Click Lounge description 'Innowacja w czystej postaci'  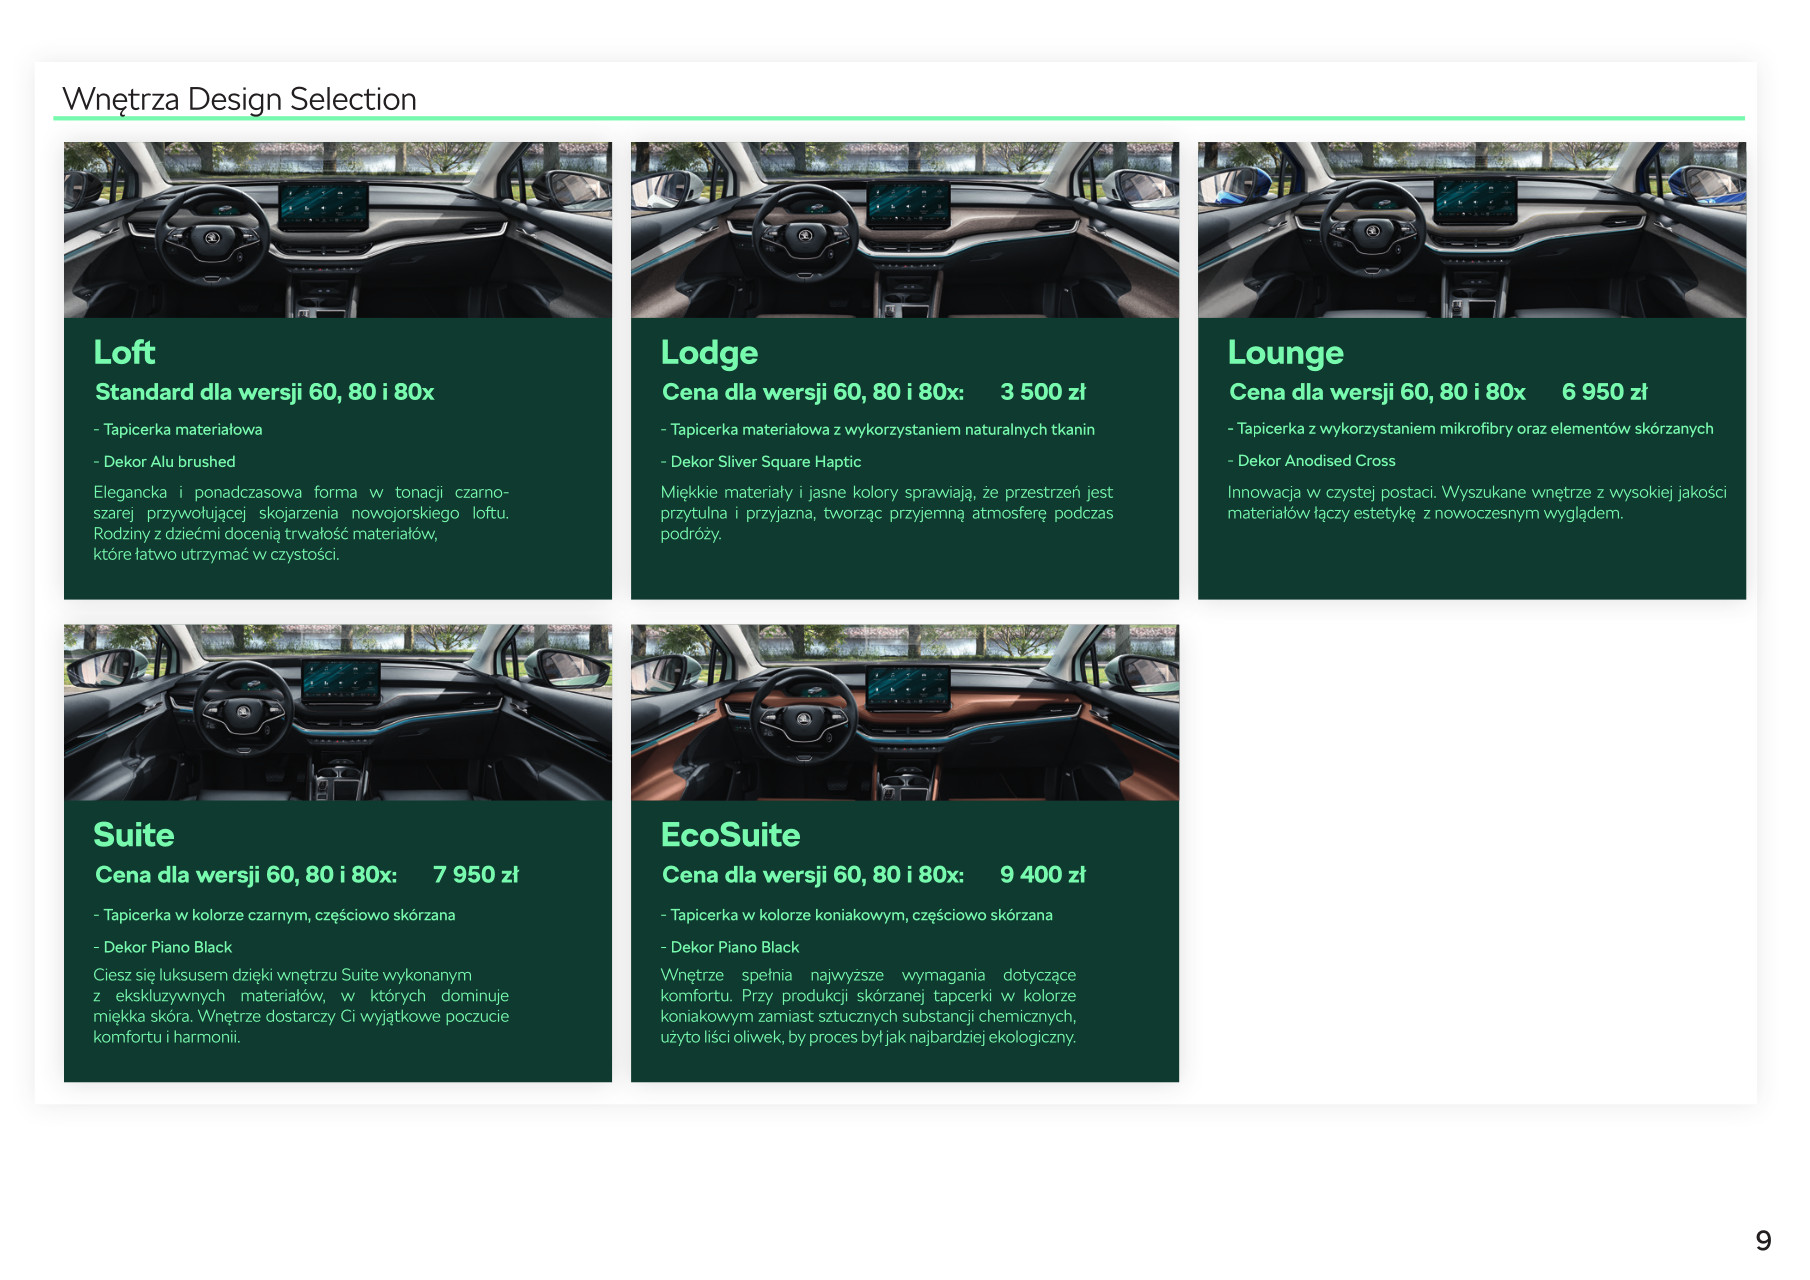click(1477, 503)
